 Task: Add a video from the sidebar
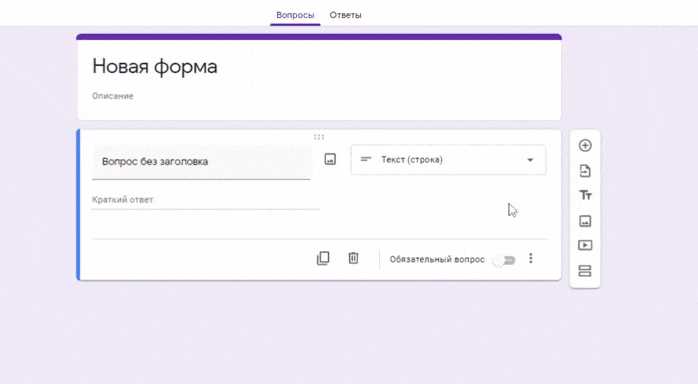click(585, 245)
